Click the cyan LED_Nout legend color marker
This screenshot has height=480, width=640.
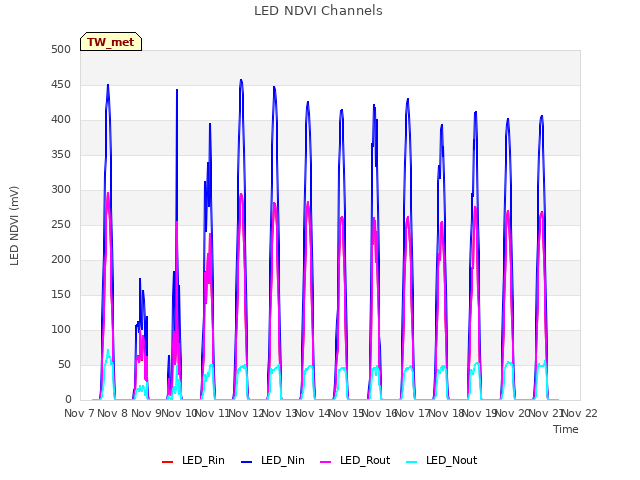[412, 462]
